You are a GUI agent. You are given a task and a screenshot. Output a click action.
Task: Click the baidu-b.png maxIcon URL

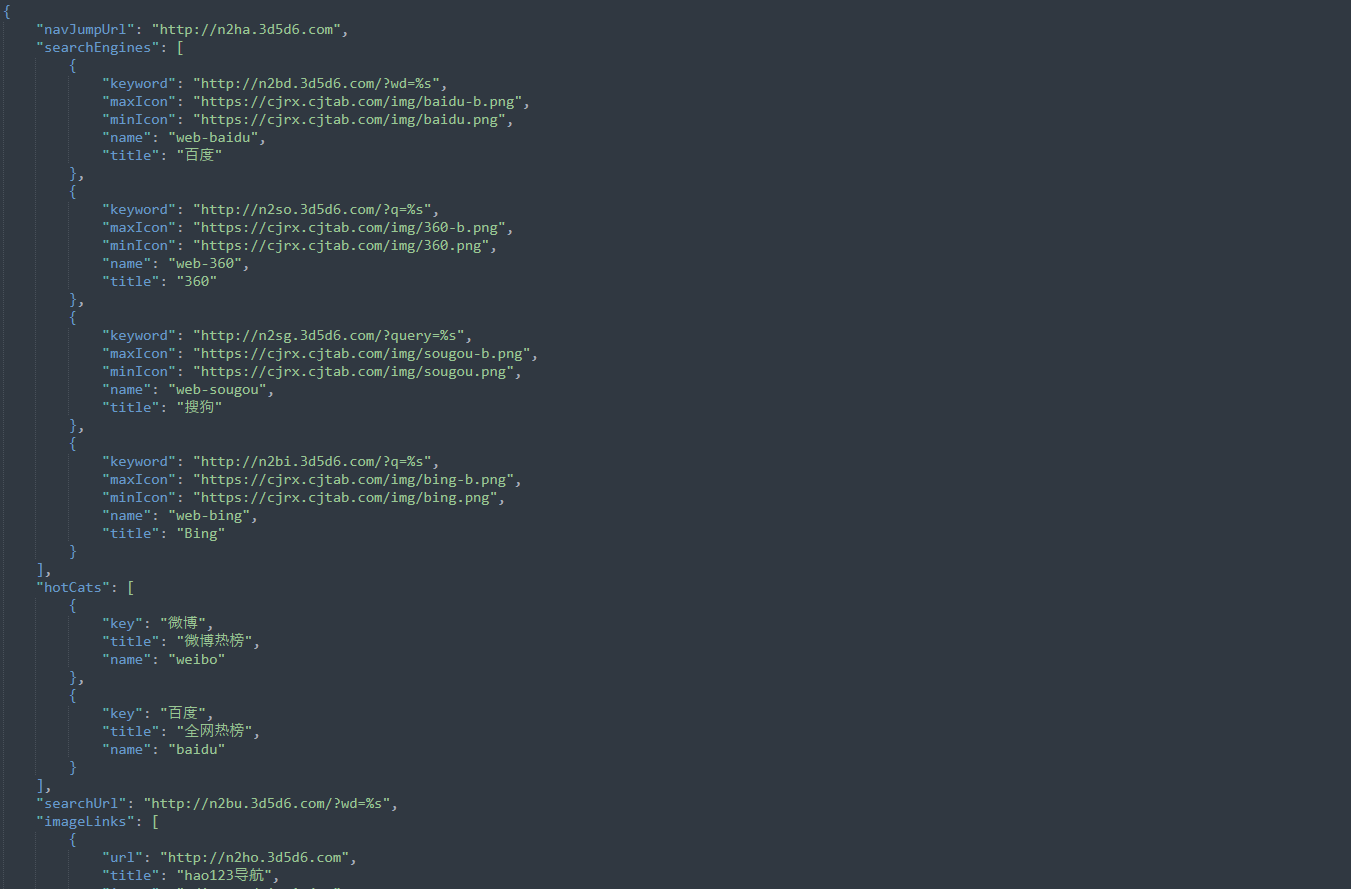(x=360, y=101)
